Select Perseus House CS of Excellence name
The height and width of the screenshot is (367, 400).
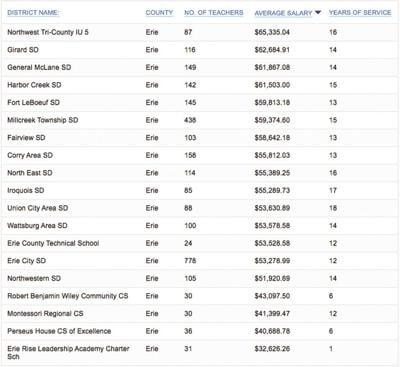59,331
